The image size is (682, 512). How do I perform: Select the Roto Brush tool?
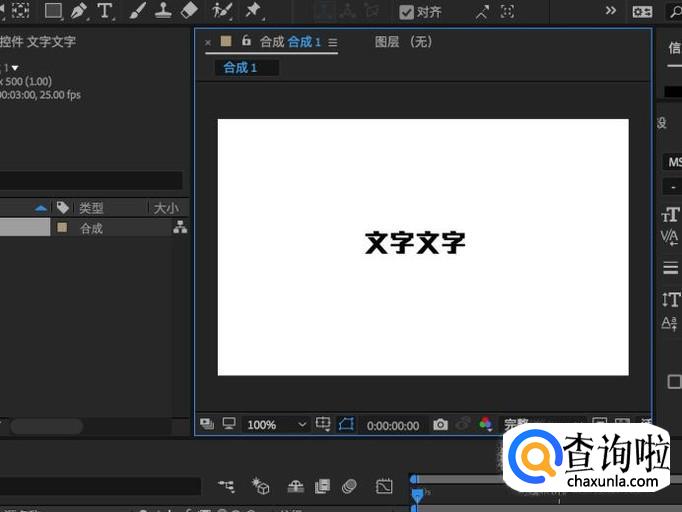pos(221,10)
